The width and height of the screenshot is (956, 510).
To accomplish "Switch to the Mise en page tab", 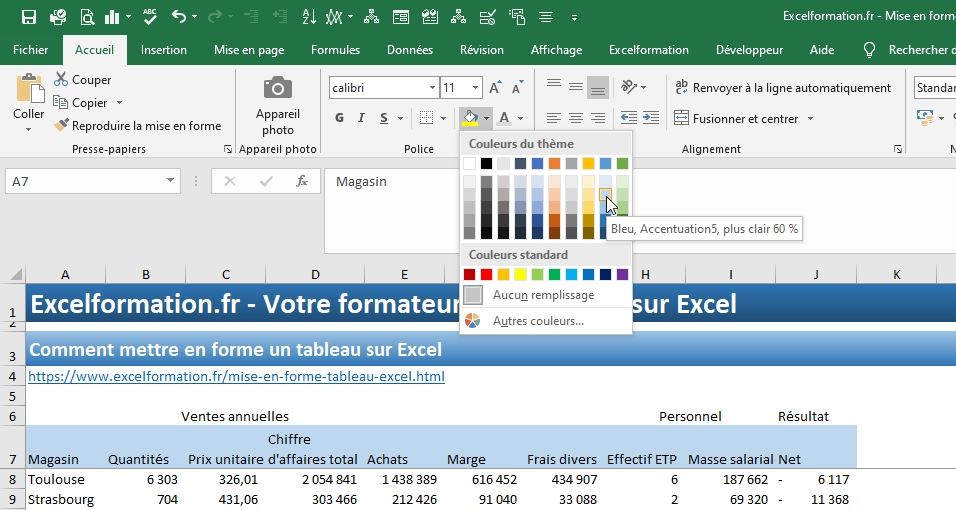I will pos(249,49).
